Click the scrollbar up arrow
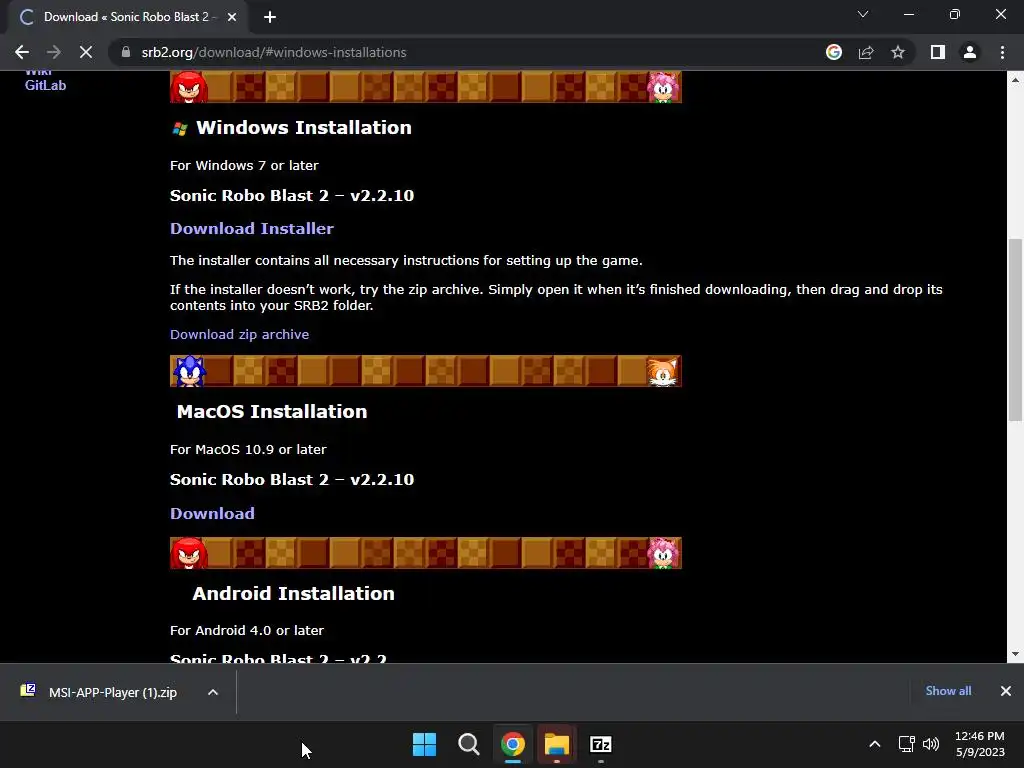The width and height of the screenshot is (1024, 768). 1015,80
